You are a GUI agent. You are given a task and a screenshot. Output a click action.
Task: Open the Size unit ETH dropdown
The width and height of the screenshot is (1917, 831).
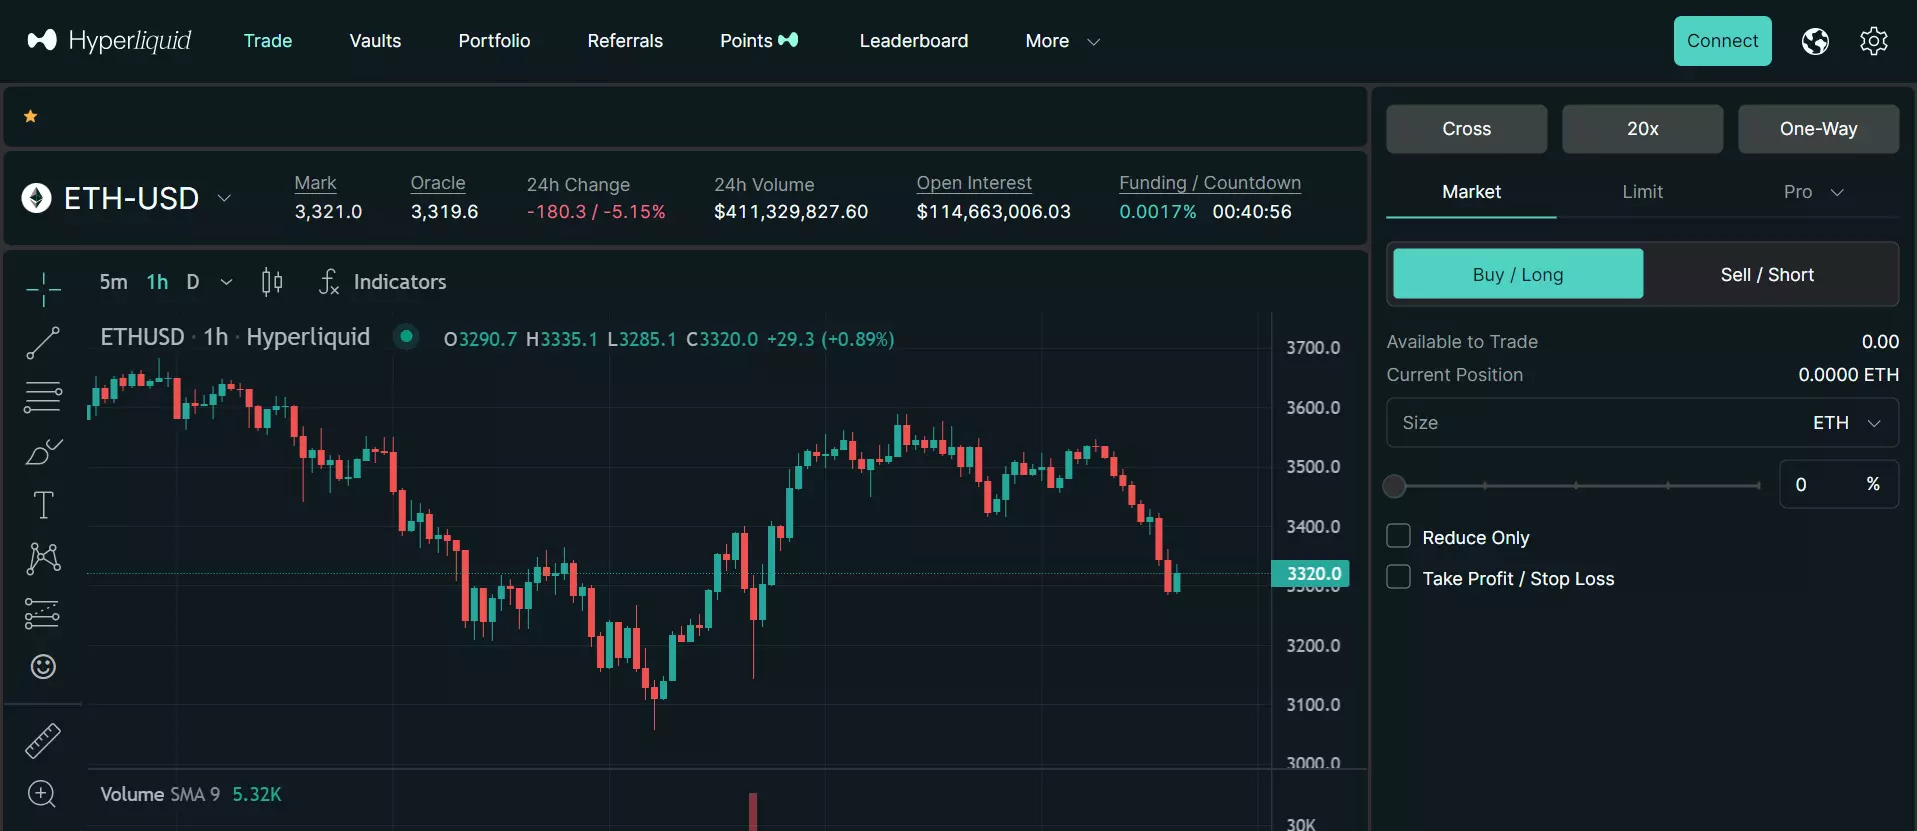[1847, 423]
